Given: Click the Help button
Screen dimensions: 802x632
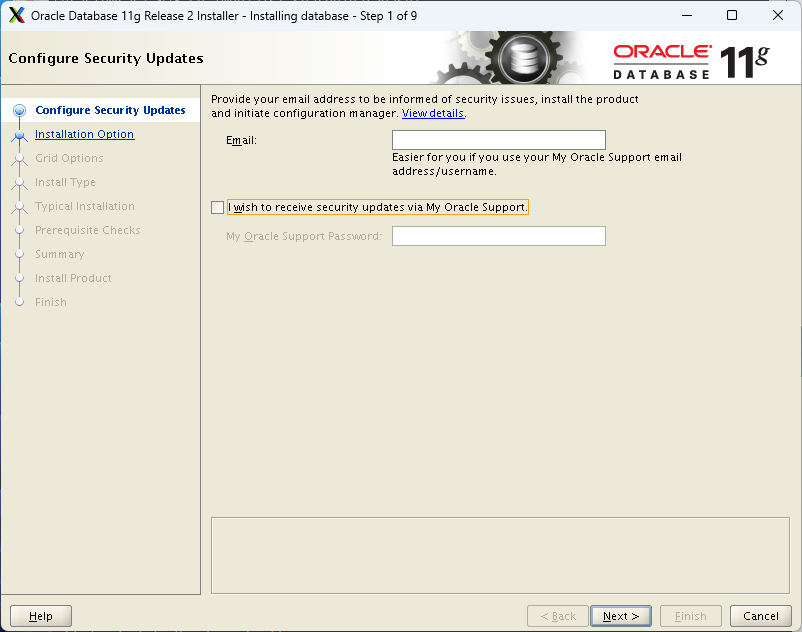Looking at the screenshot, I should tap(41, 616).
